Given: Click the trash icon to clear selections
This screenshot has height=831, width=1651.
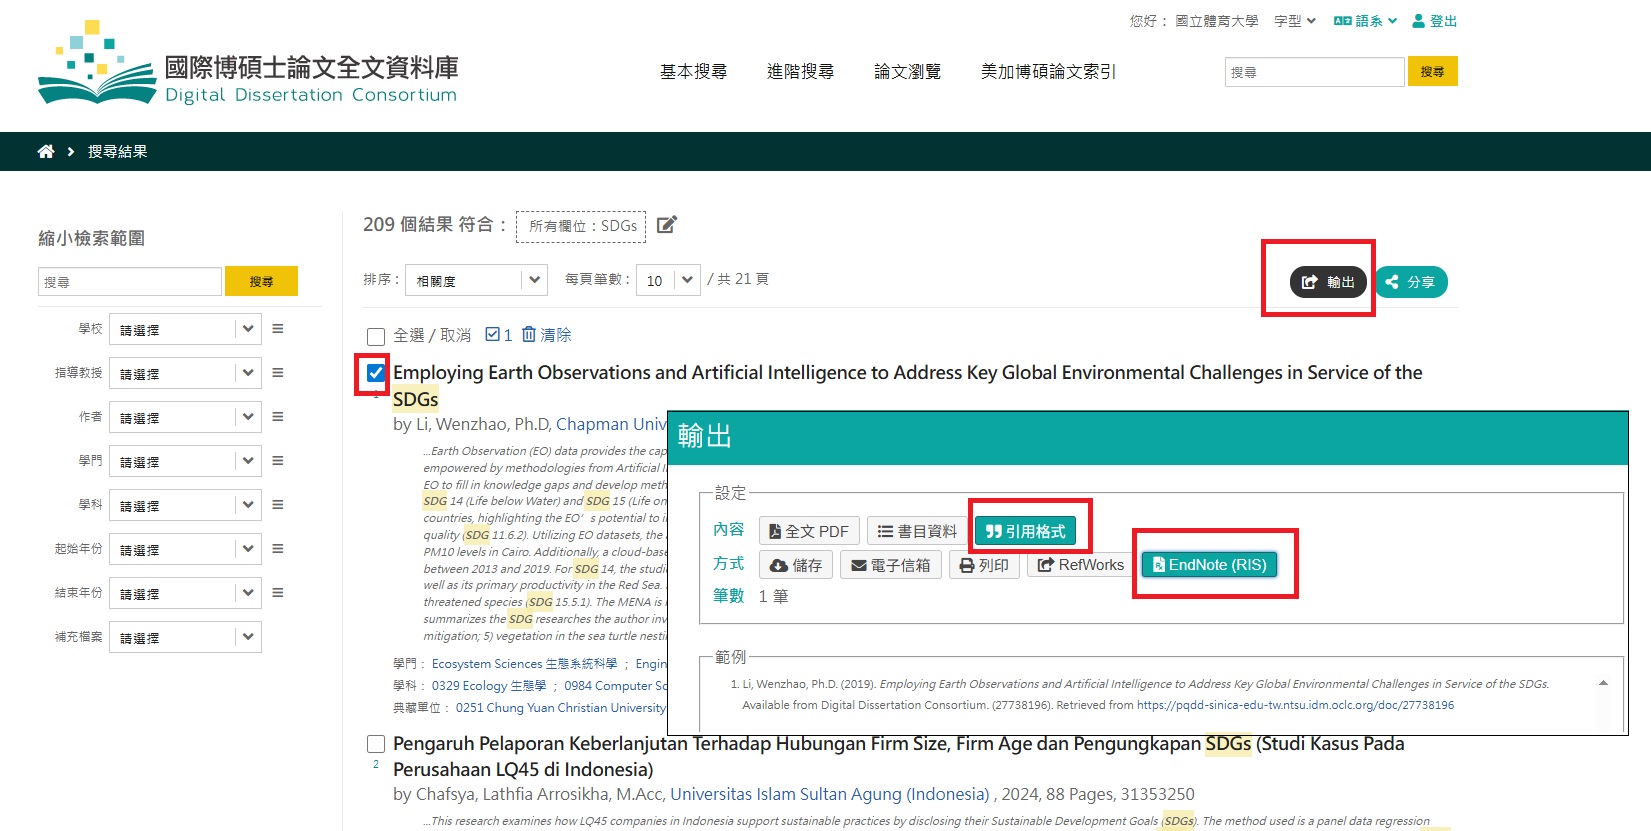Looking at the screenshot, I should pos(529,334).
